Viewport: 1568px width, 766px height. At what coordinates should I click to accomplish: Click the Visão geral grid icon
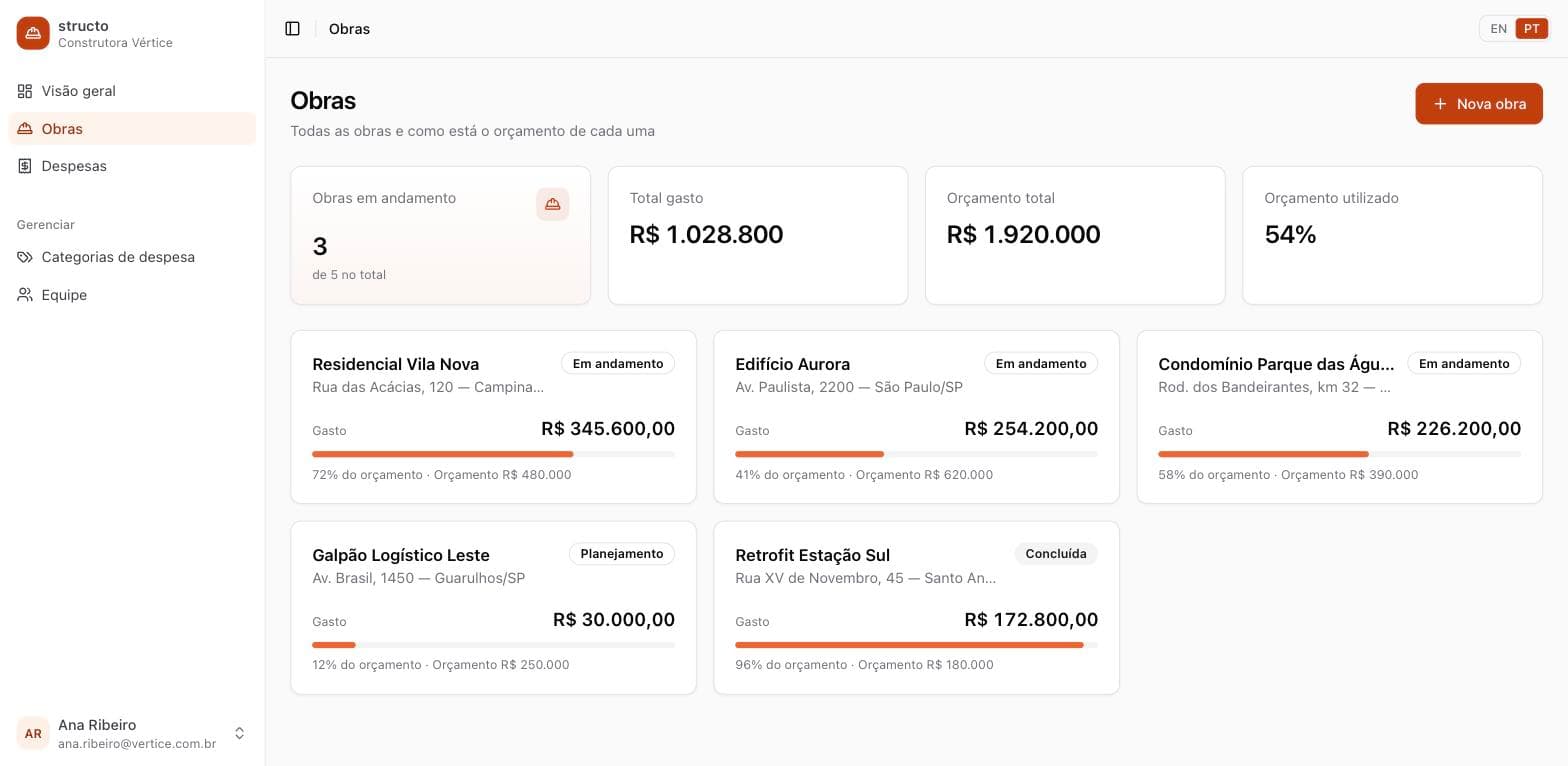coord(25,91)
